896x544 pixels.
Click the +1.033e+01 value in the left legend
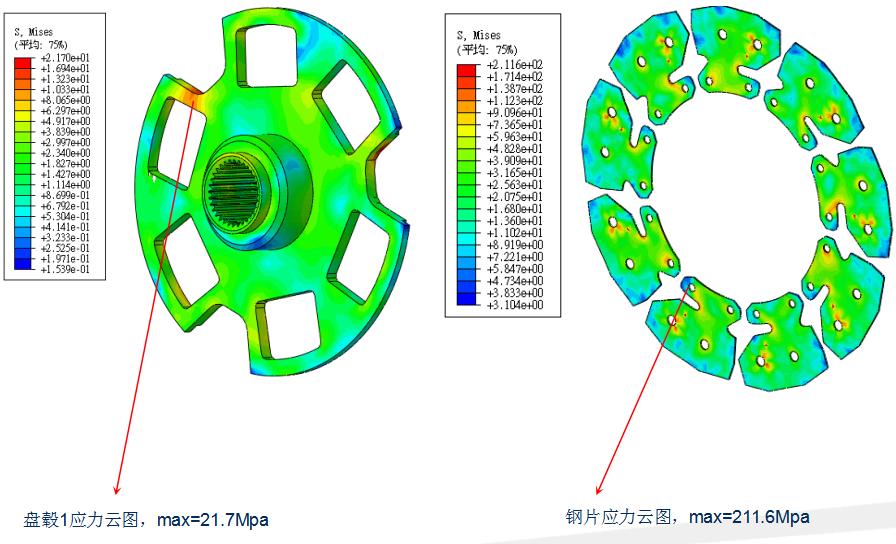click(64, 91)
